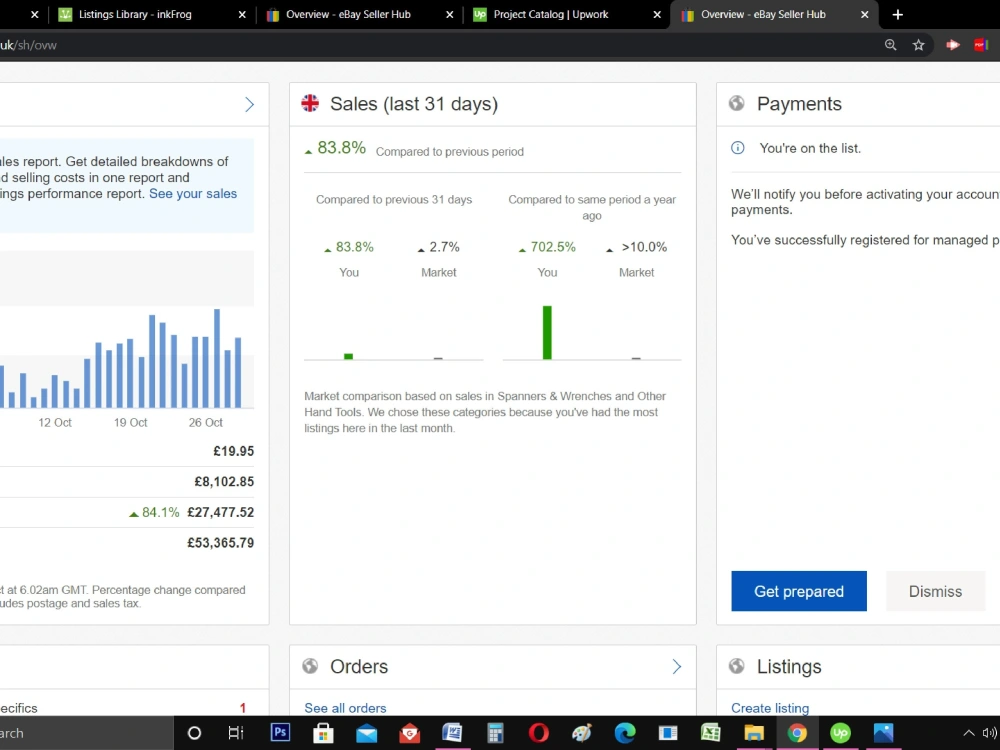The height and width of the screenshot is (750, 1000).
Task: Bookmark this page with the star icon
Action: coord(918,45)
